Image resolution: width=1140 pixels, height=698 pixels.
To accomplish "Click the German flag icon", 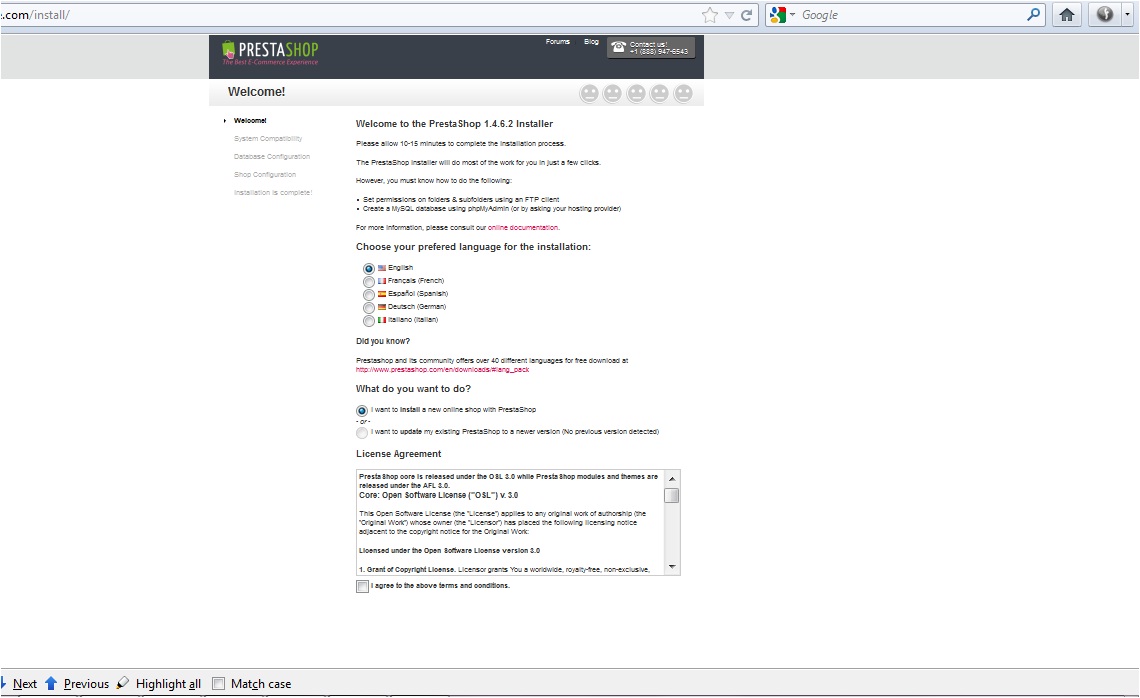I will [x=382, y=307].
